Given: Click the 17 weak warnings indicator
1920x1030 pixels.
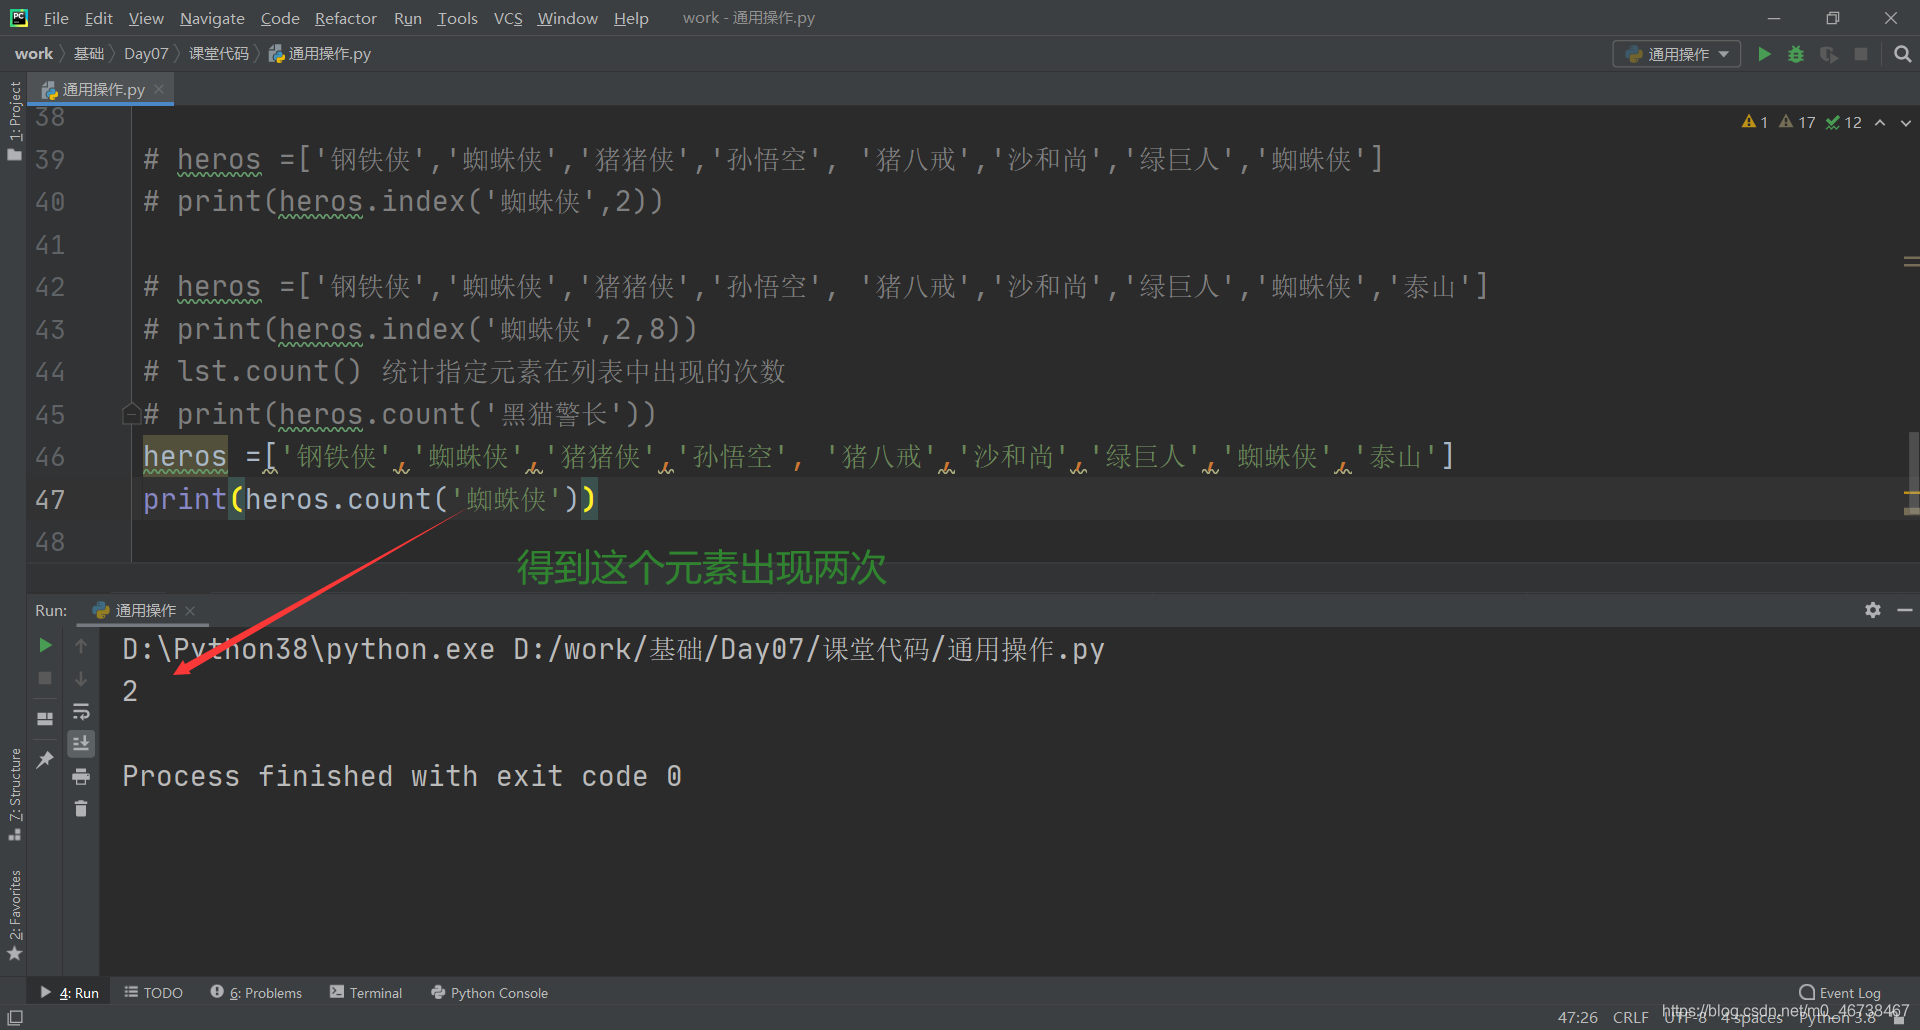Looking at the screenshot, I should [1797, 122].
